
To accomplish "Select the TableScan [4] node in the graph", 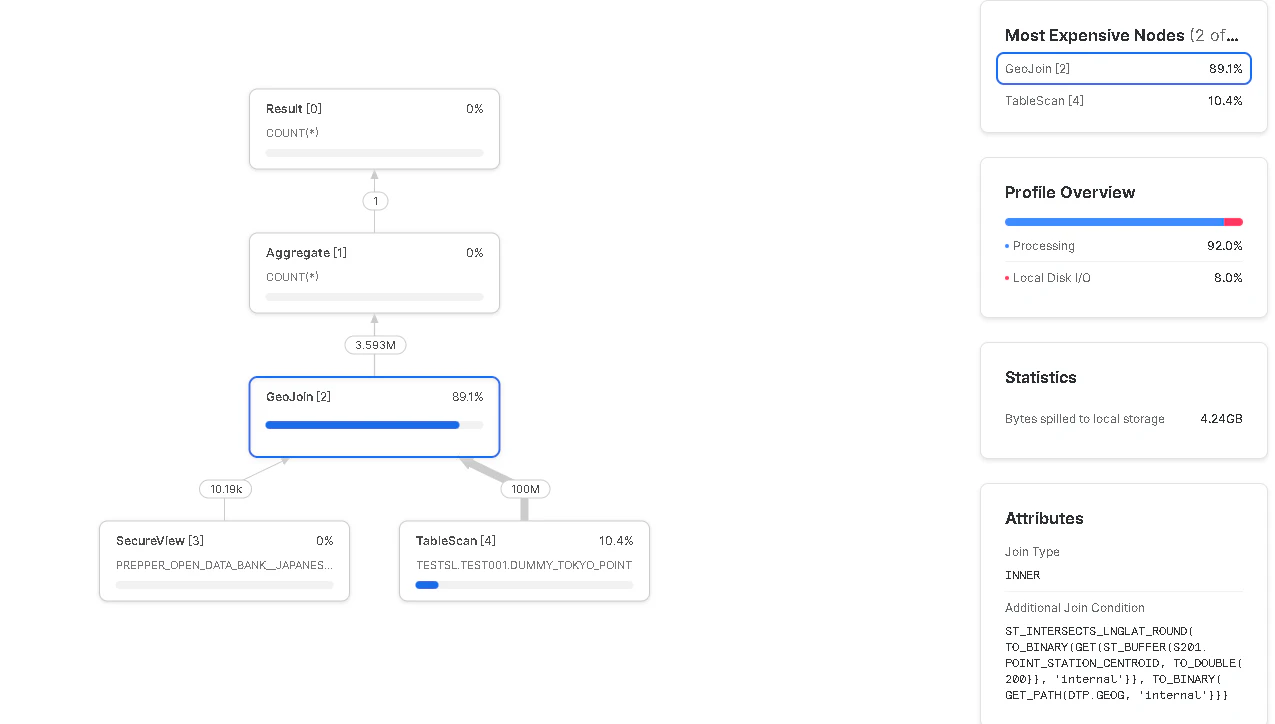I will [524, 561].
